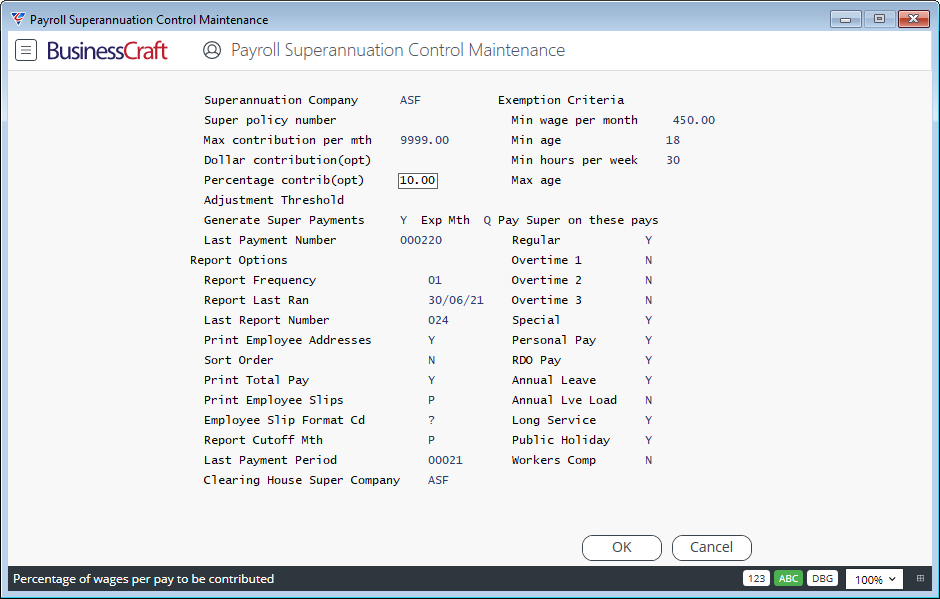Click the Dollar contribution(opt) label
The width and height of the screenshot is (940, 599).
287,160
